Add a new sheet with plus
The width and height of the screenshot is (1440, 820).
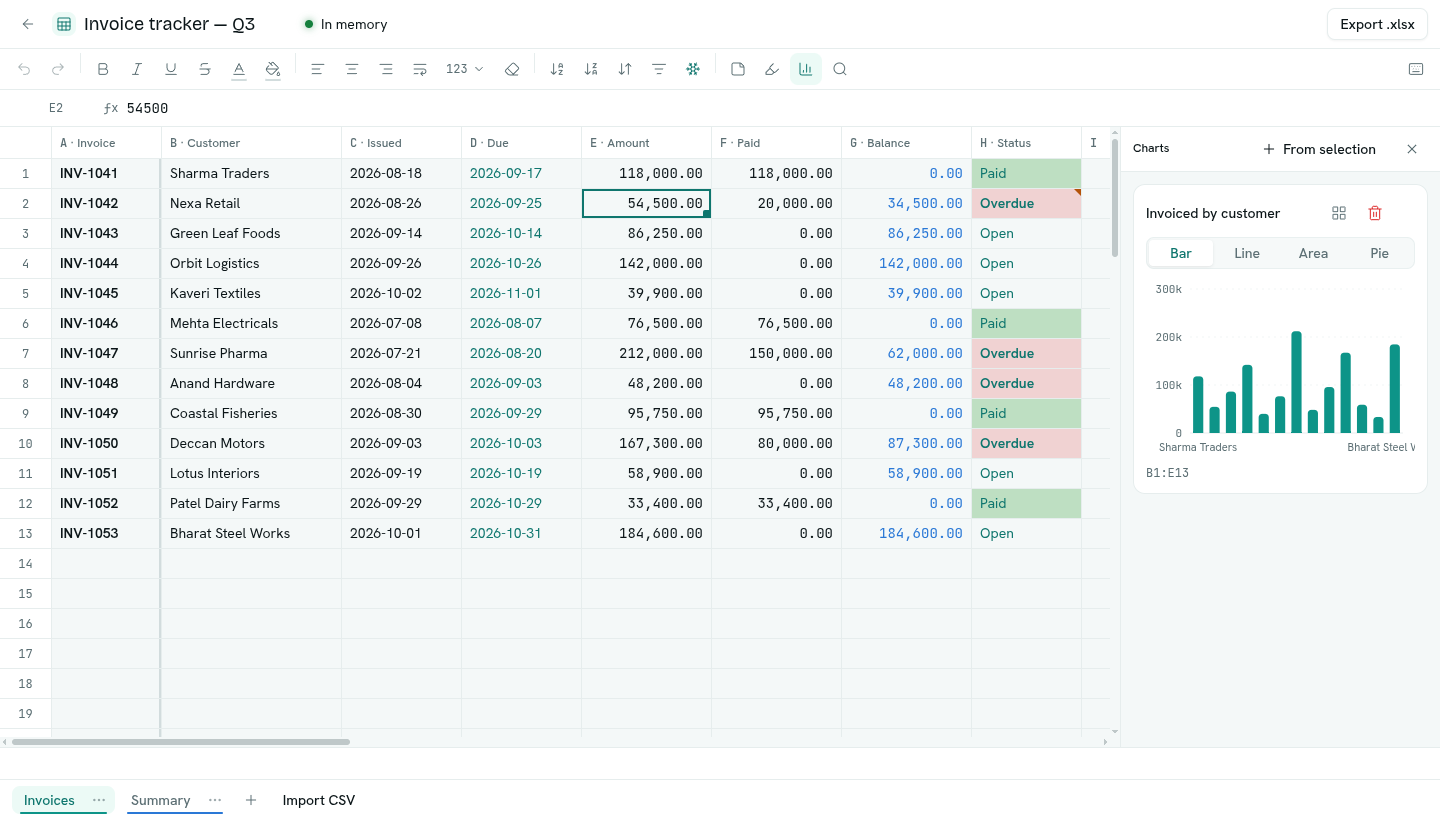pyautogui.click(x=251, y=800)
